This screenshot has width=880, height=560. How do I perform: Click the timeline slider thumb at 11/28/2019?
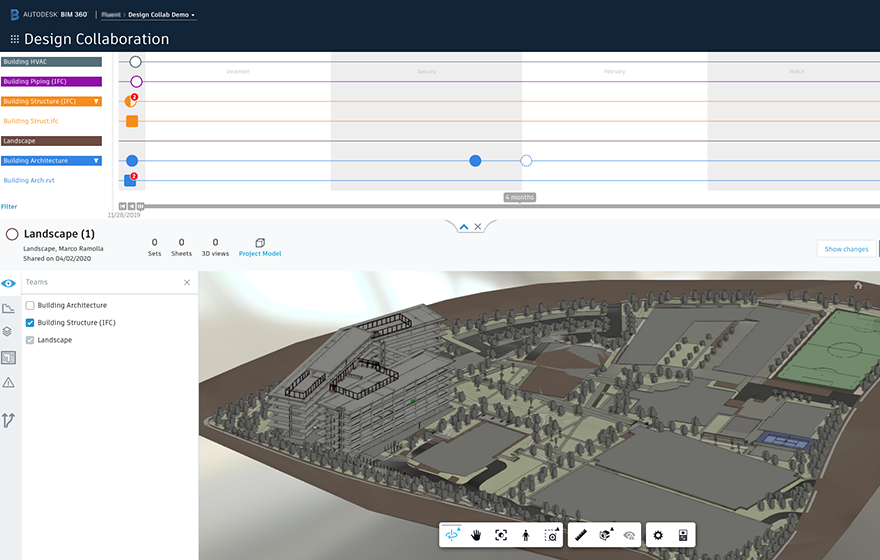140,206
